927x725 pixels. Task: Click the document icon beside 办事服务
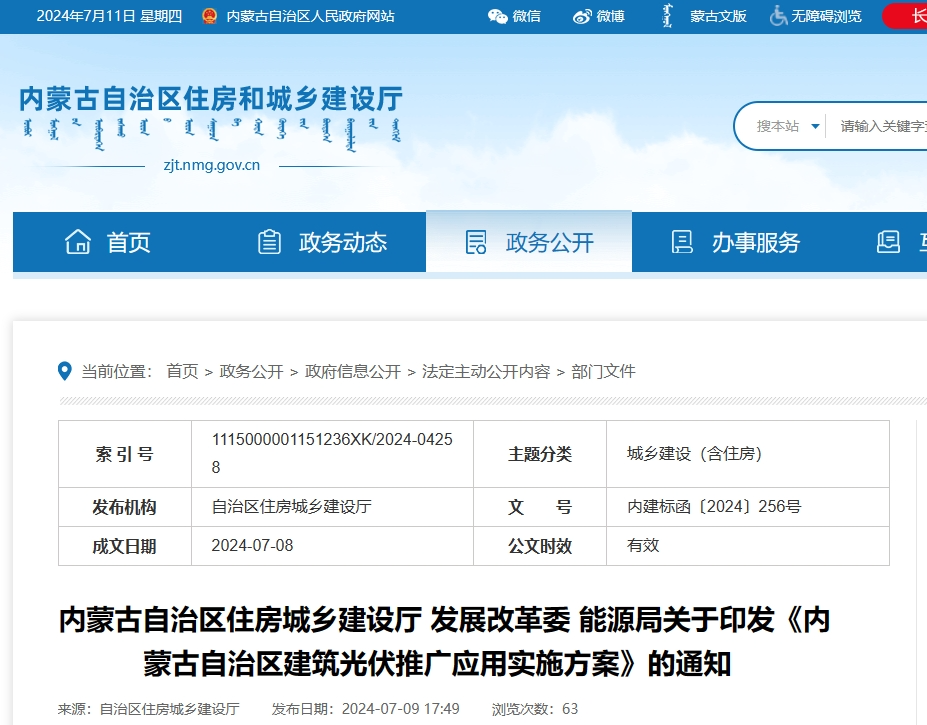[x=682, y=242]
